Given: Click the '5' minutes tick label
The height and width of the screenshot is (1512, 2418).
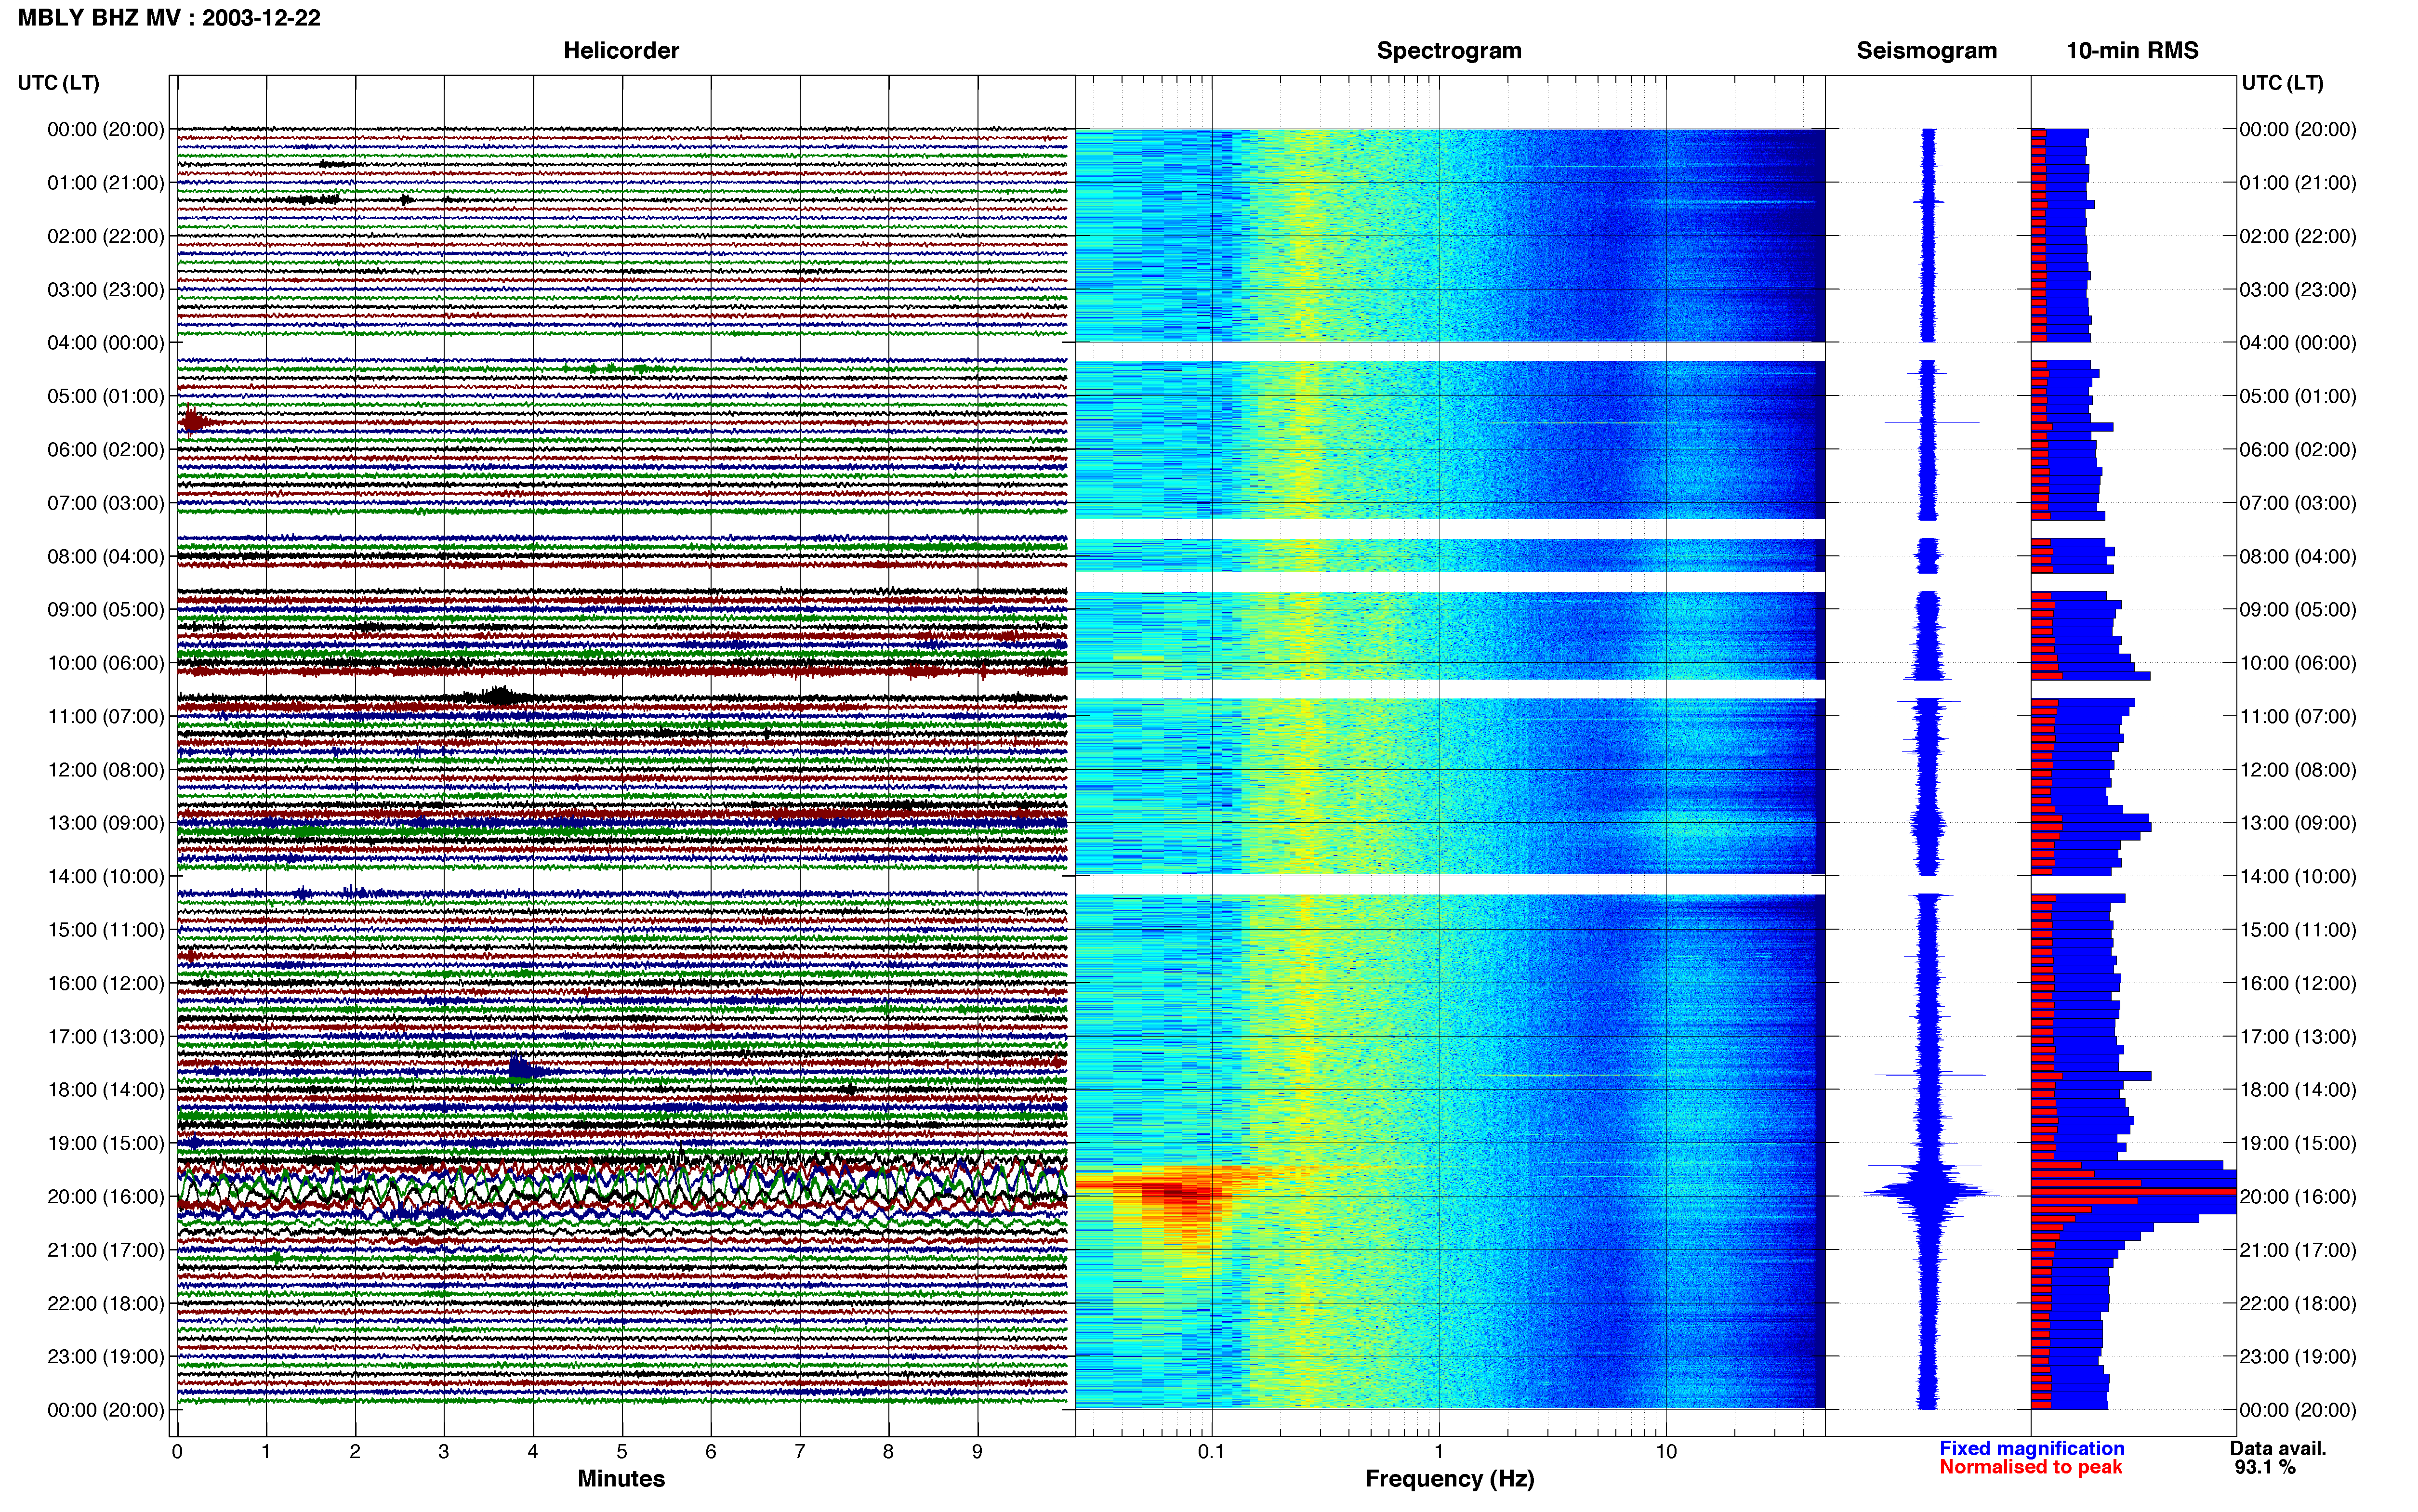Looking at the screenshot, I should [x=622, y=1451].
